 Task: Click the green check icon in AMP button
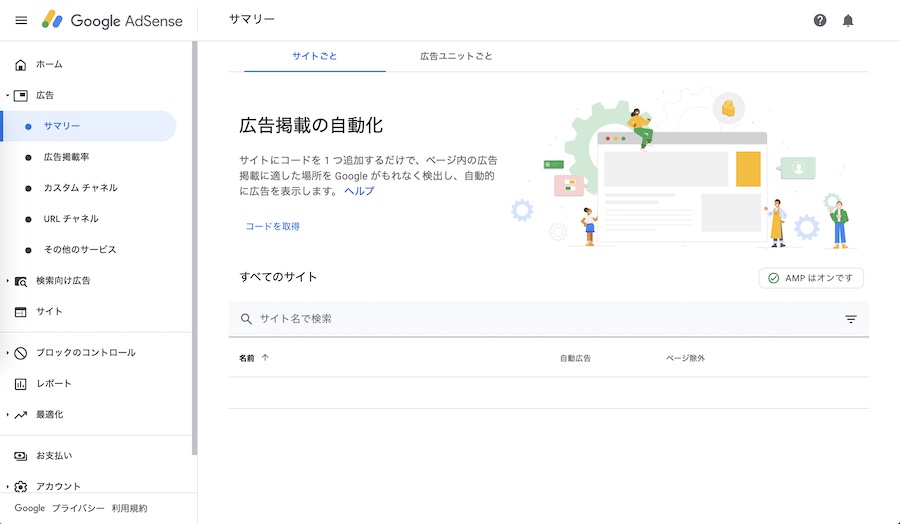[x=773, y=278]
